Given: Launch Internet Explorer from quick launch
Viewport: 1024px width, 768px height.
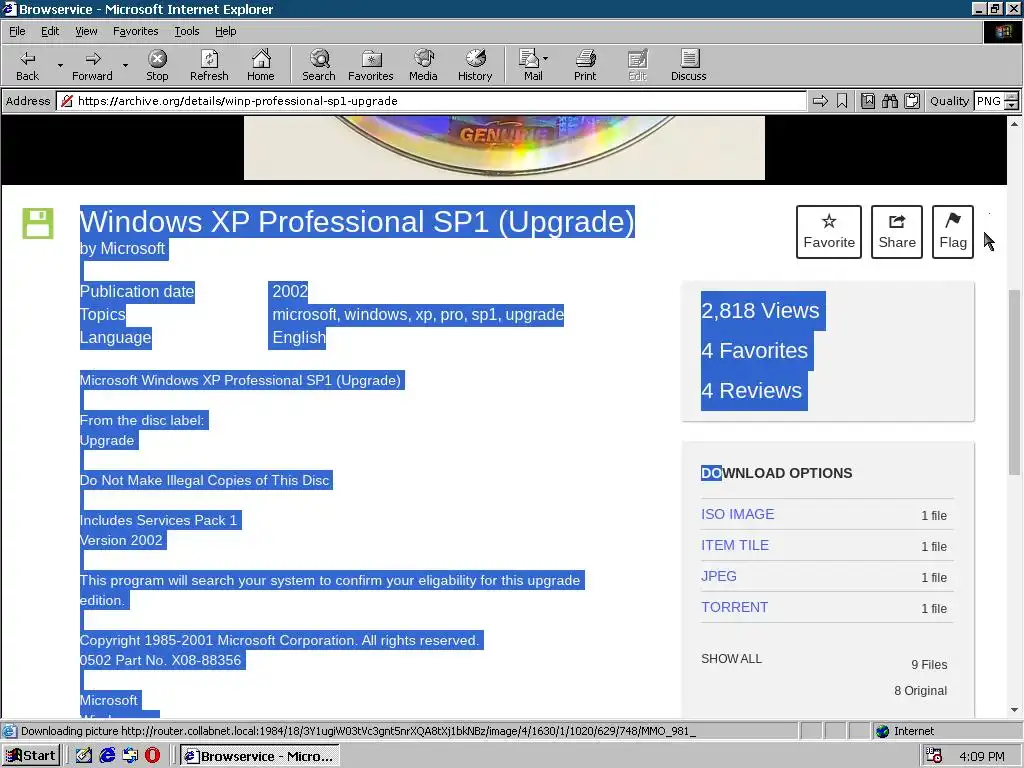Looking at the screenshot, I should click(x=107, y=756).
